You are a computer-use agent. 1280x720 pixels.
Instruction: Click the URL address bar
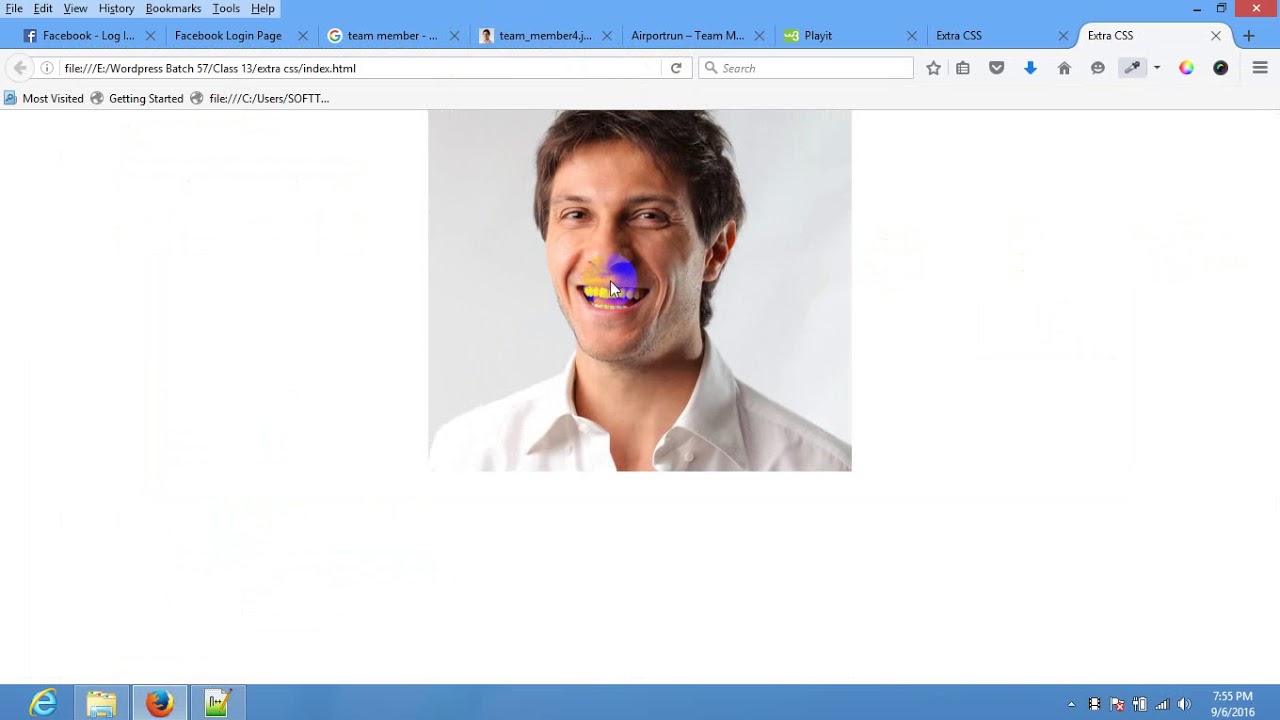[360, 68]
